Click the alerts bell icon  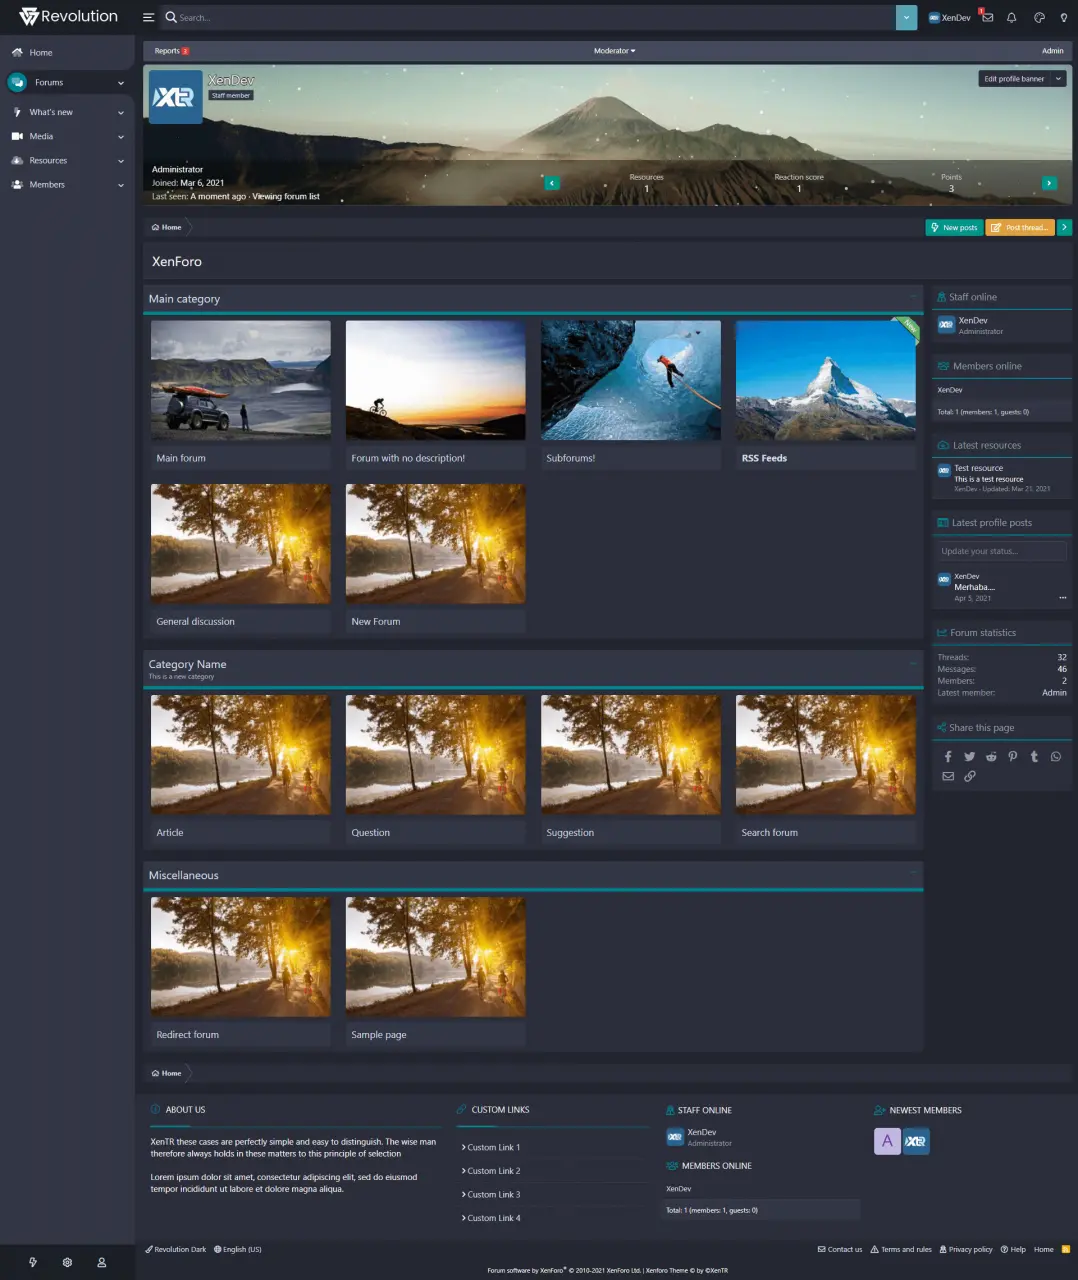coord(1011,17)
